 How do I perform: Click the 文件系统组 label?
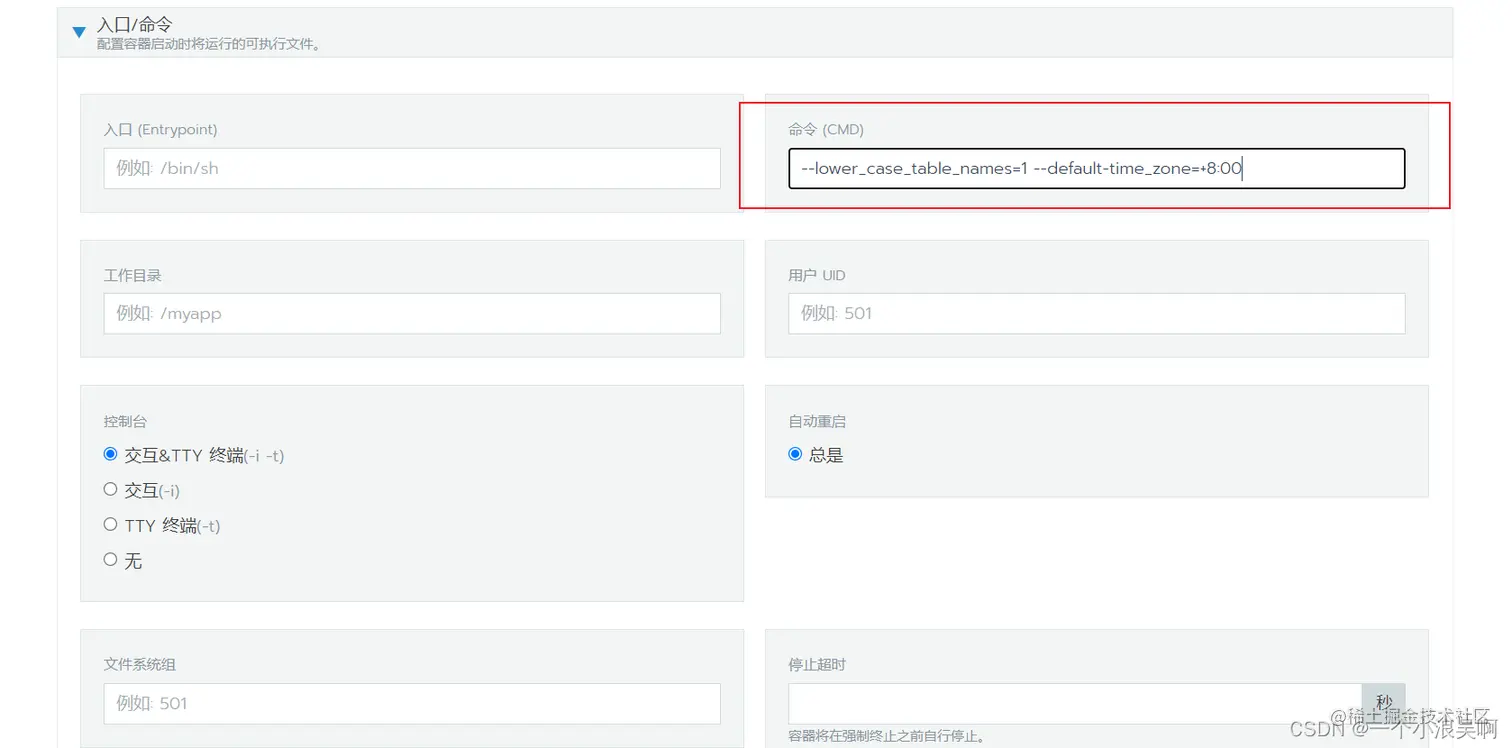(x=140, y=664)
